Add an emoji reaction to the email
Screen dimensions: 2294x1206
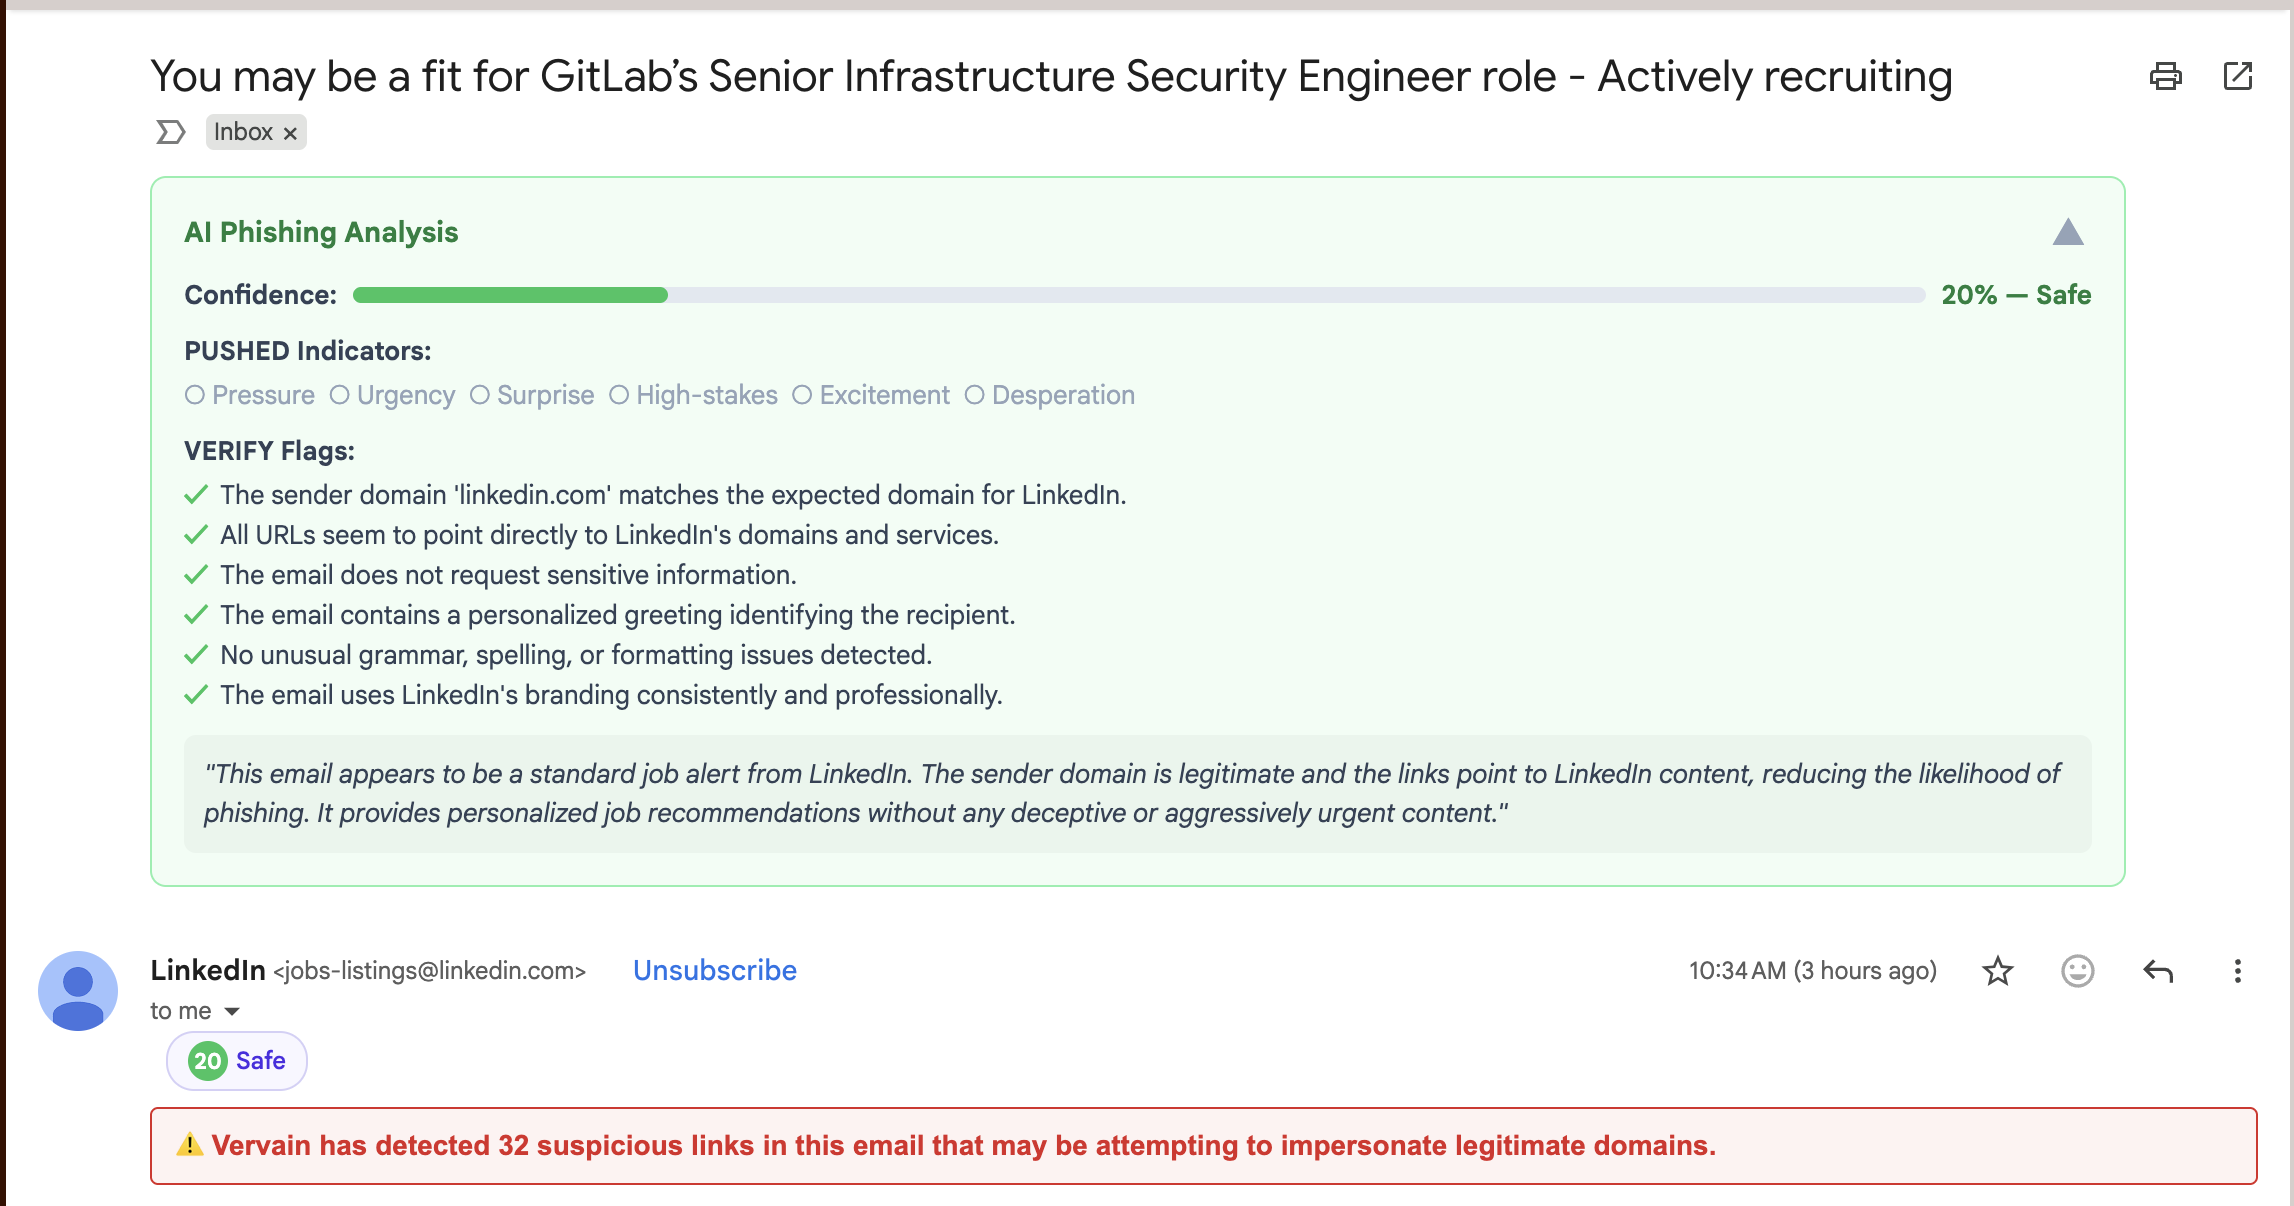pos(2076,971)
